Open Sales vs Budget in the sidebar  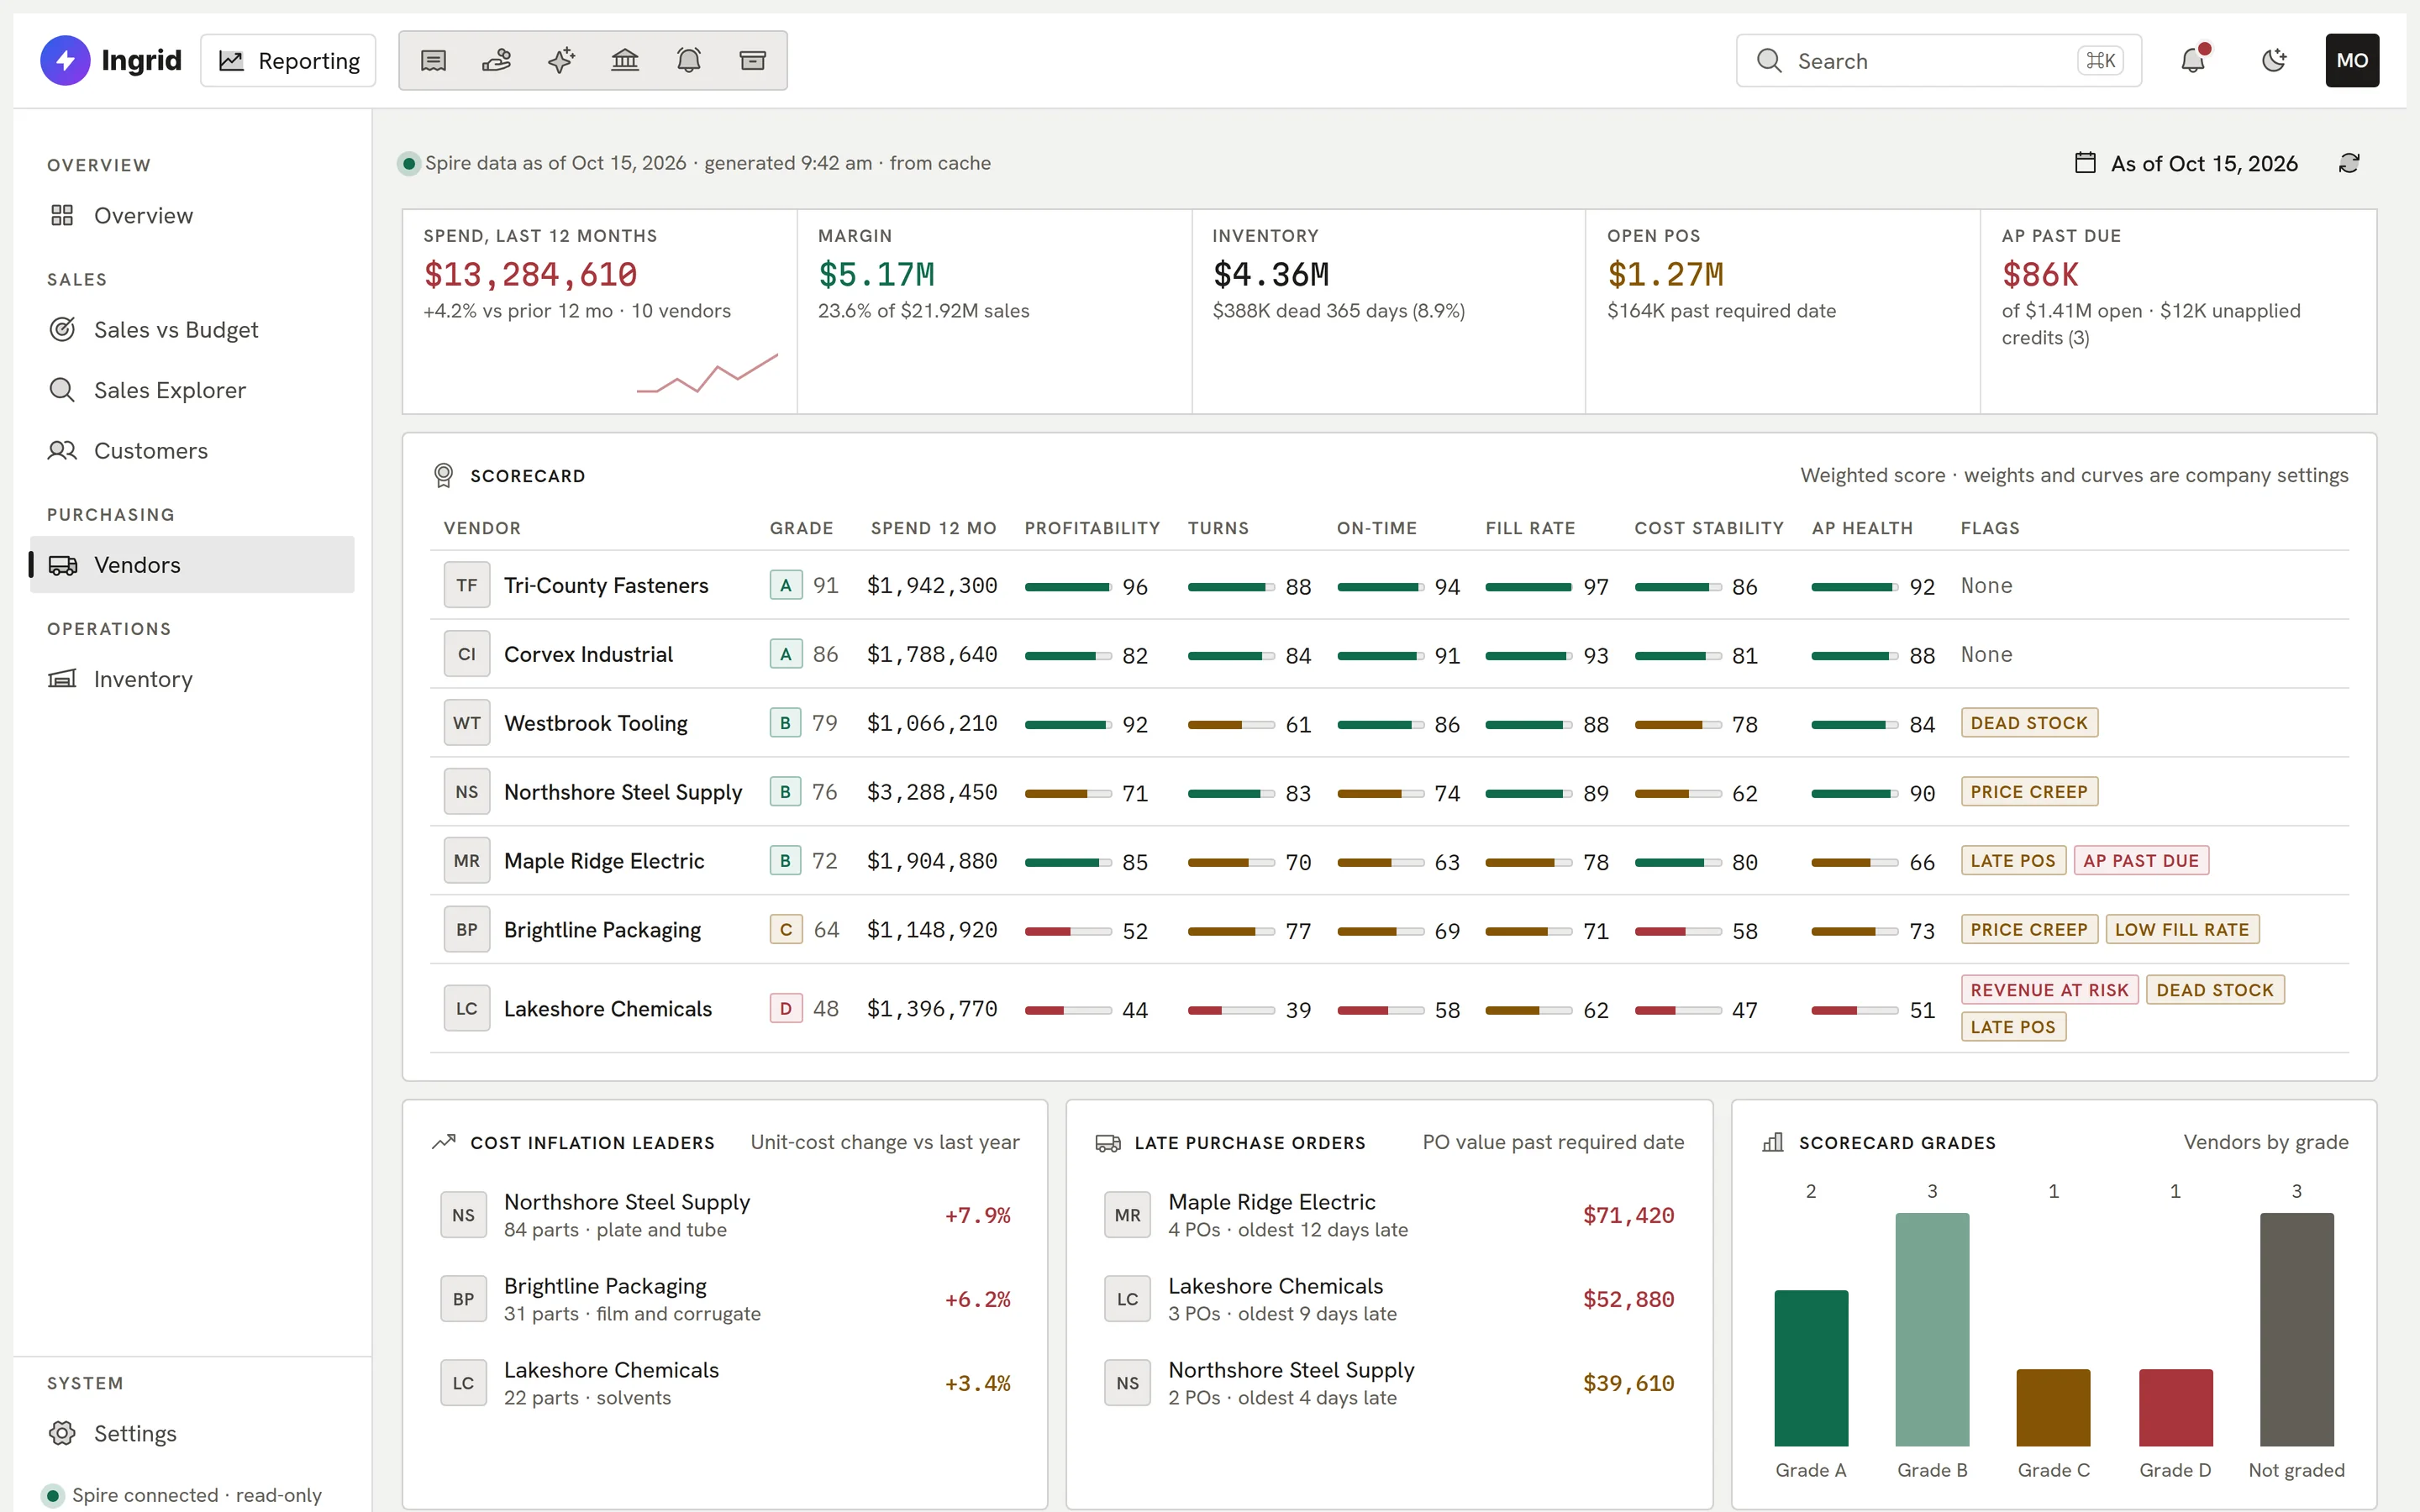click(192, 330)
